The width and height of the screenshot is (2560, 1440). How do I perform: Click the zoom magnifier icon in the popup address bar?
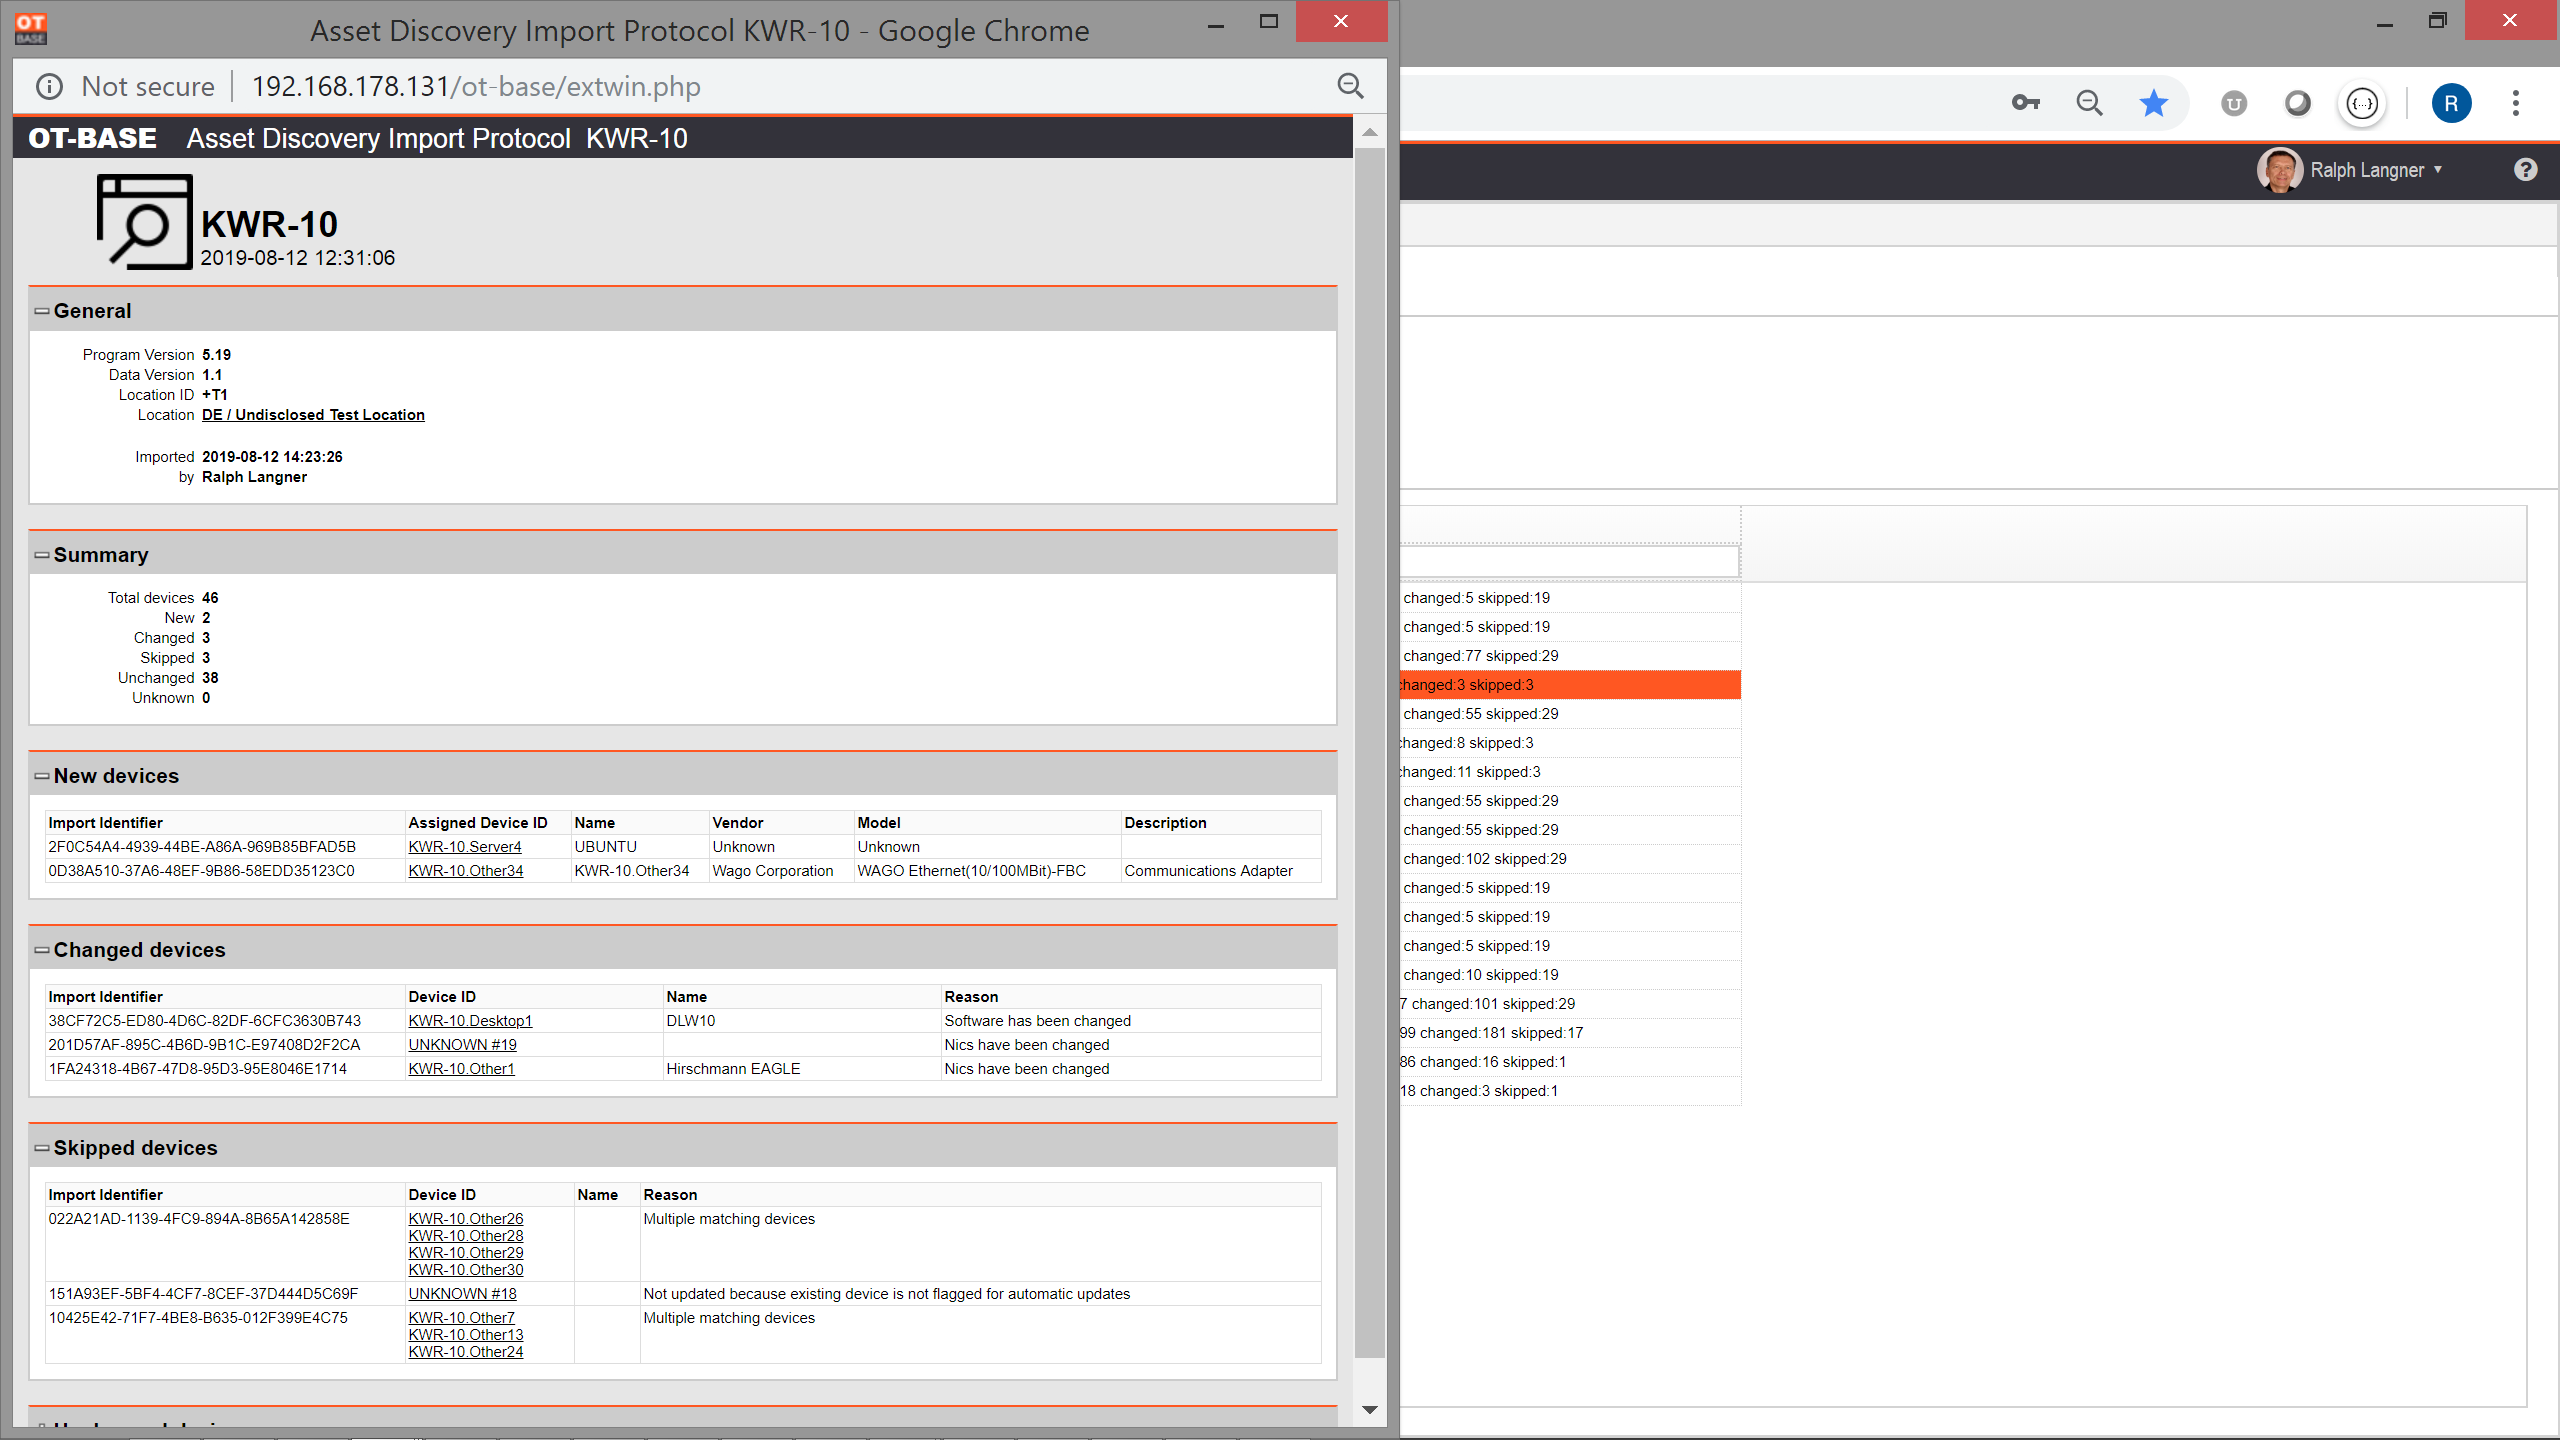[x=1350, y=86]
